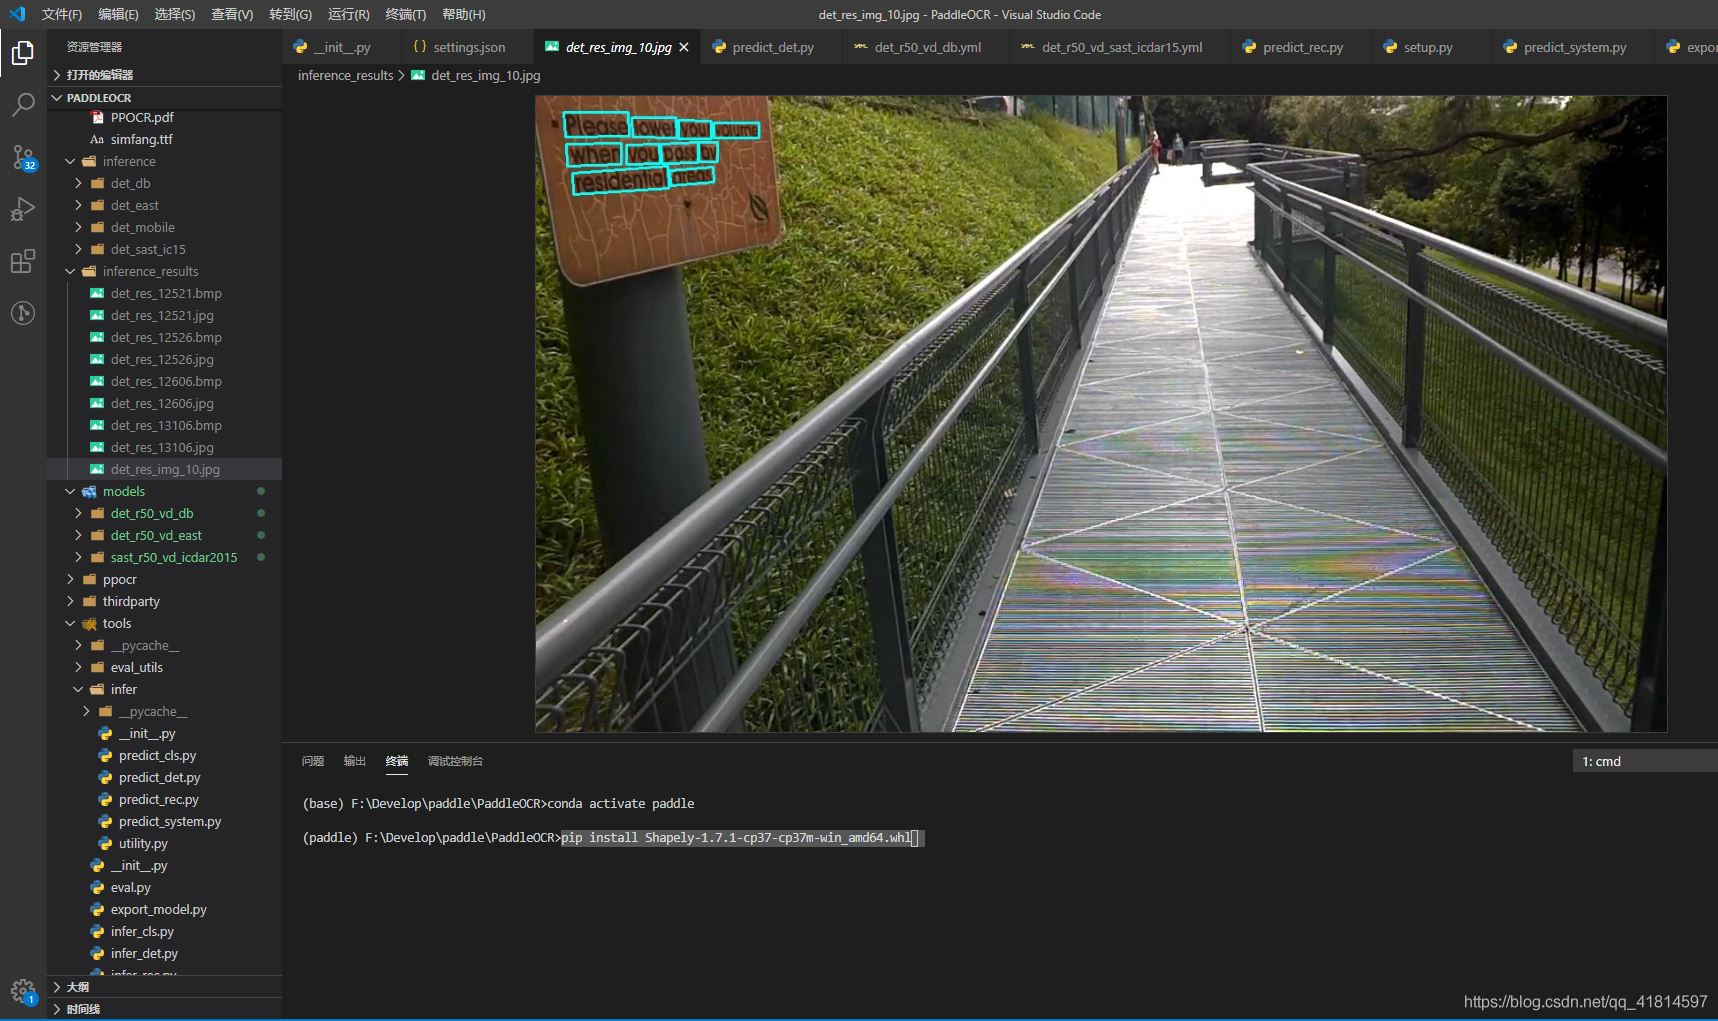Expand the ppocr folder
This screenshot has width=1718, height=1021.
click(x=71, y=579)
